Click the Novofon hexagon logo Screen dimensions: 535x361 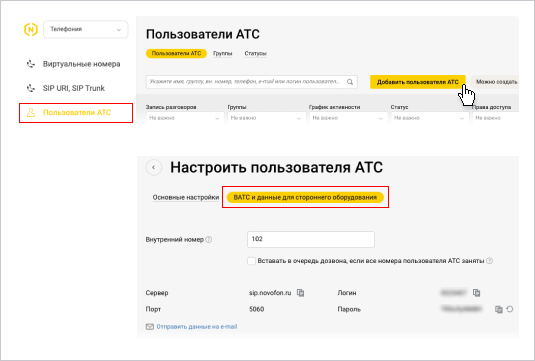coord(31,29)
